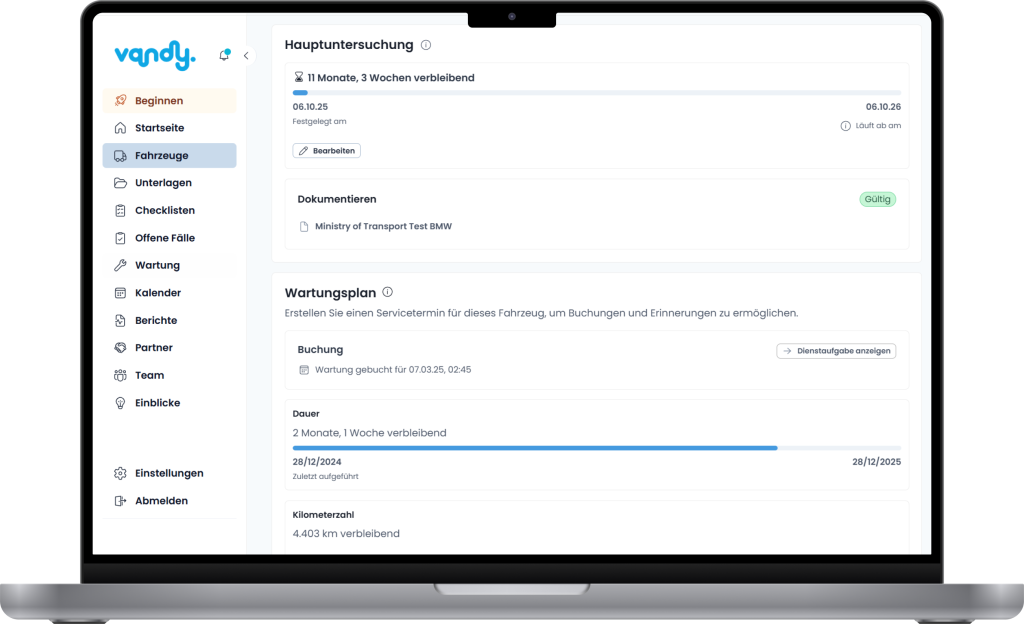The width and height of the screenshot is (1024, 624).
Task: Open the Berichte section
Action: click(x=156, y=321)
